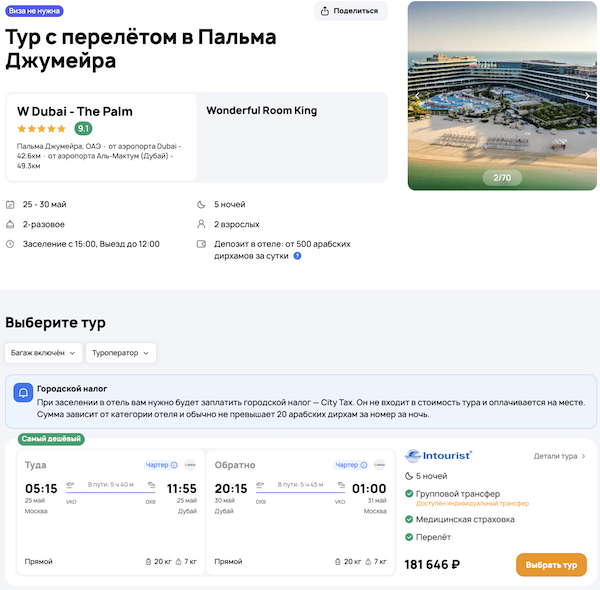This screenshot has width=600, height=590.
Task: Click the Поделиться share button
Action: tap(351, 11)
